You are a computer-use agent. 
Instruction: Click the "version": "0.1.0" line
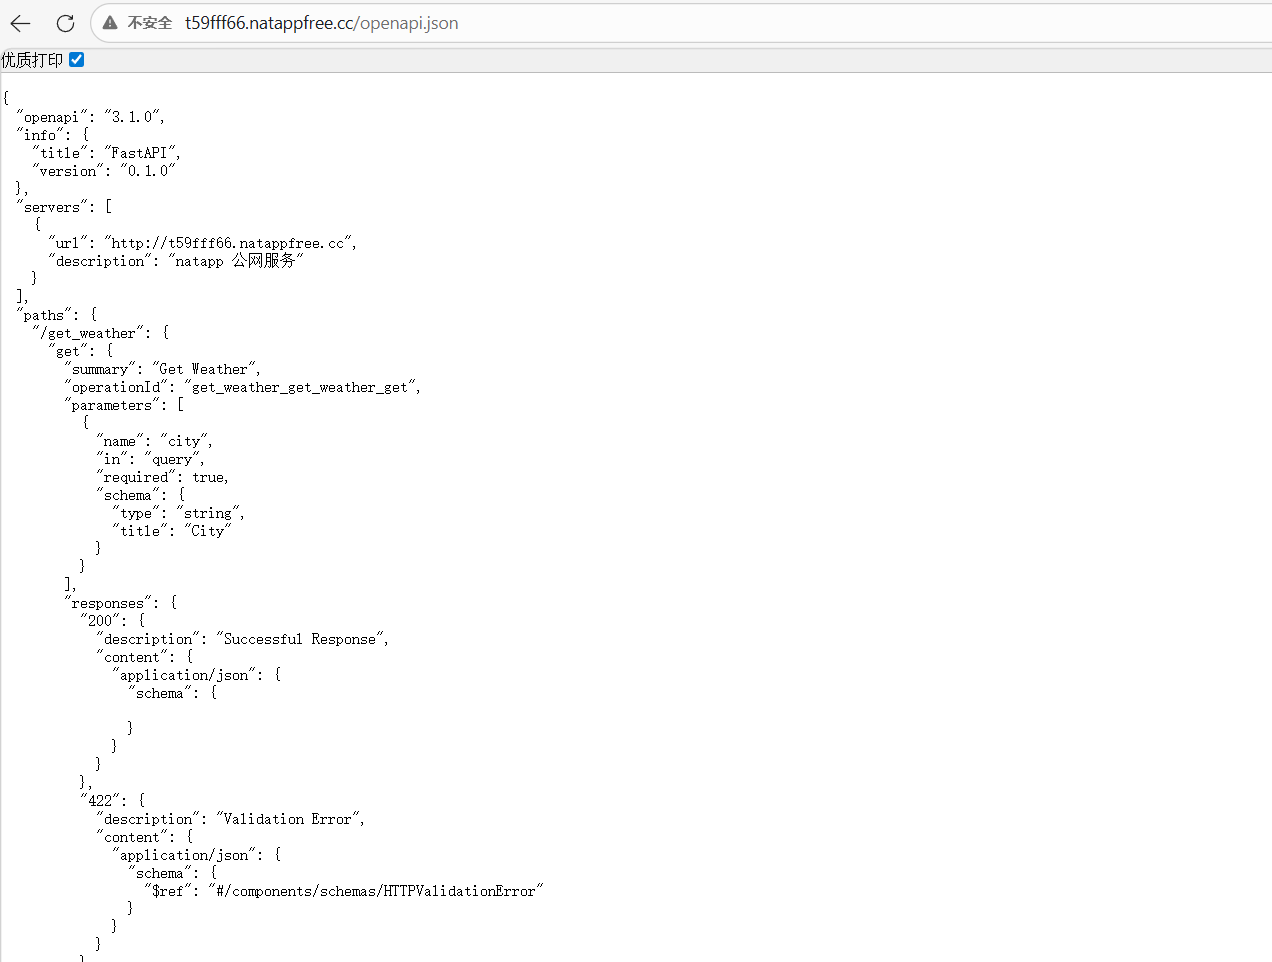[x=104, y=171]
